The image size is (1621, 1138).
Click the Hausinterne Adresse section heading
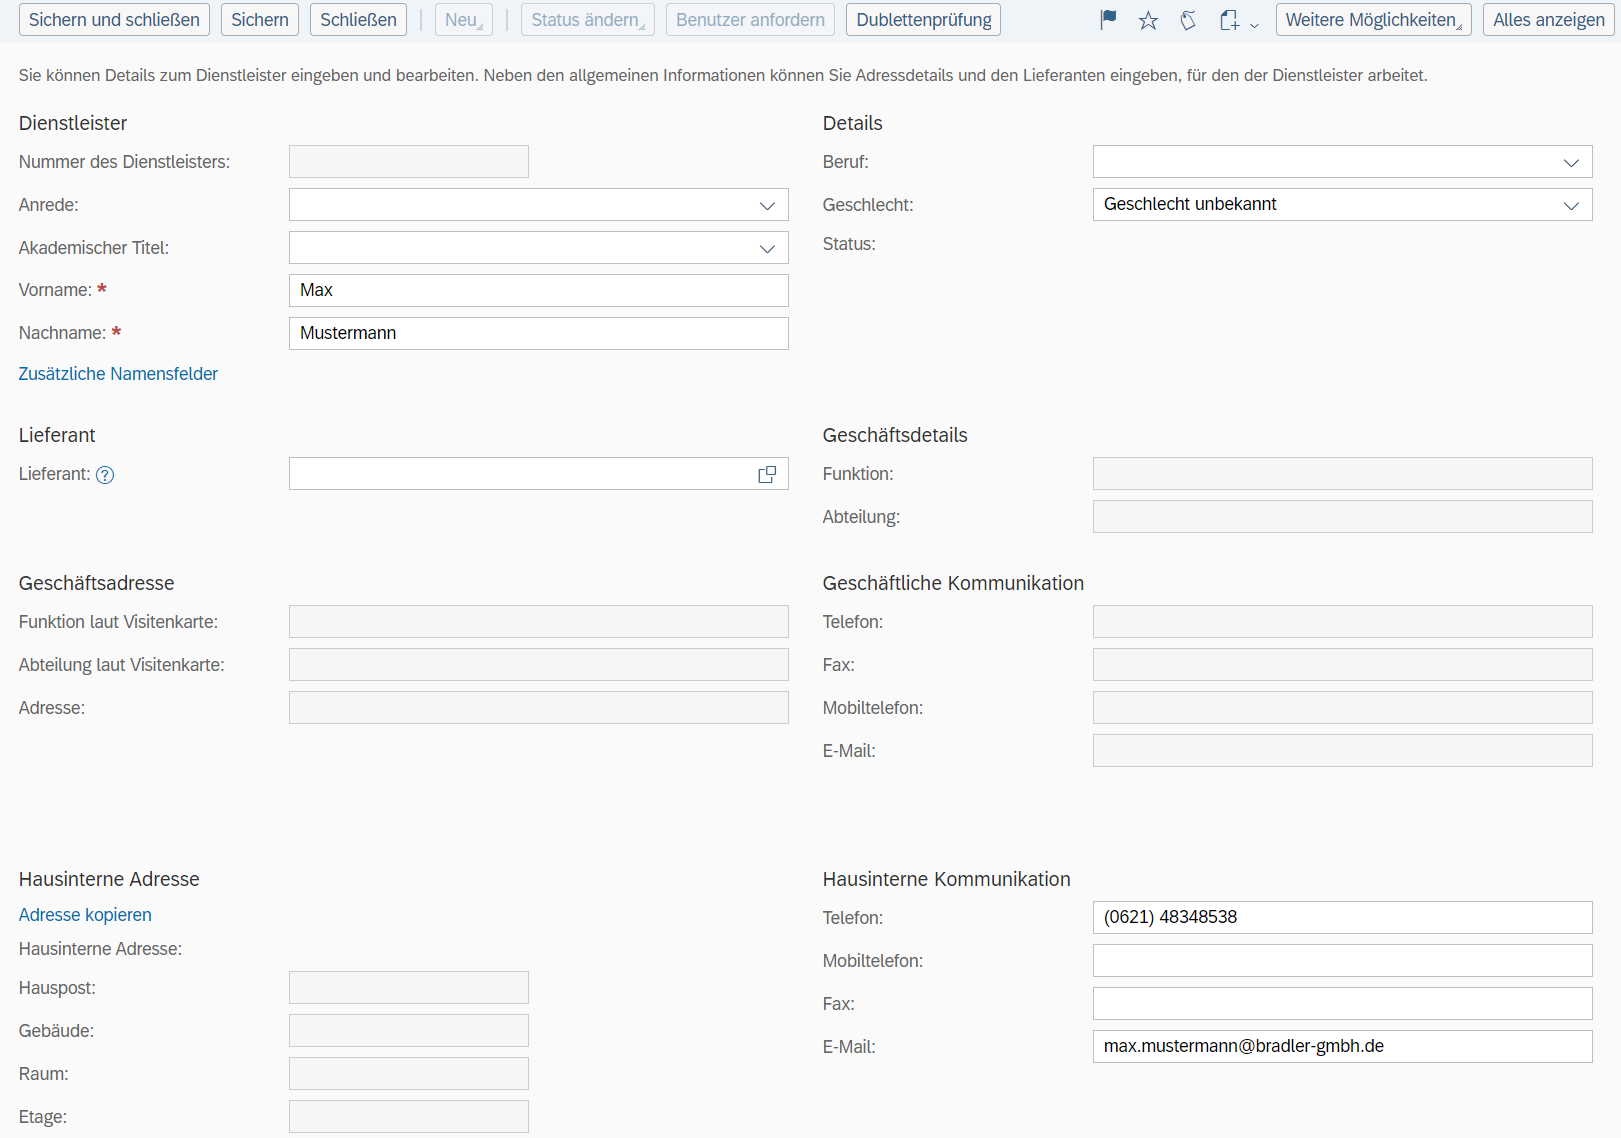[x=109, y=879]
